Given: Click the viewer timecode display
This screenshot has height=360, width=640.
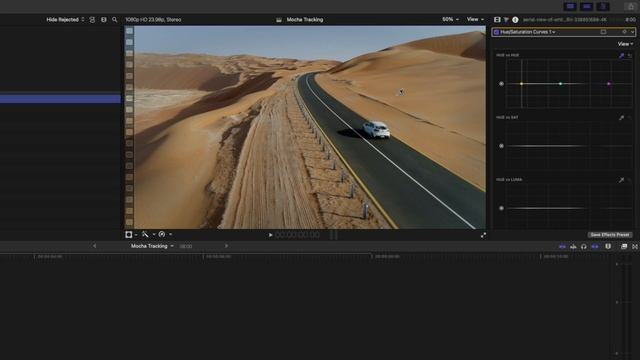Looking at the screenshot, I should point(298,235).
